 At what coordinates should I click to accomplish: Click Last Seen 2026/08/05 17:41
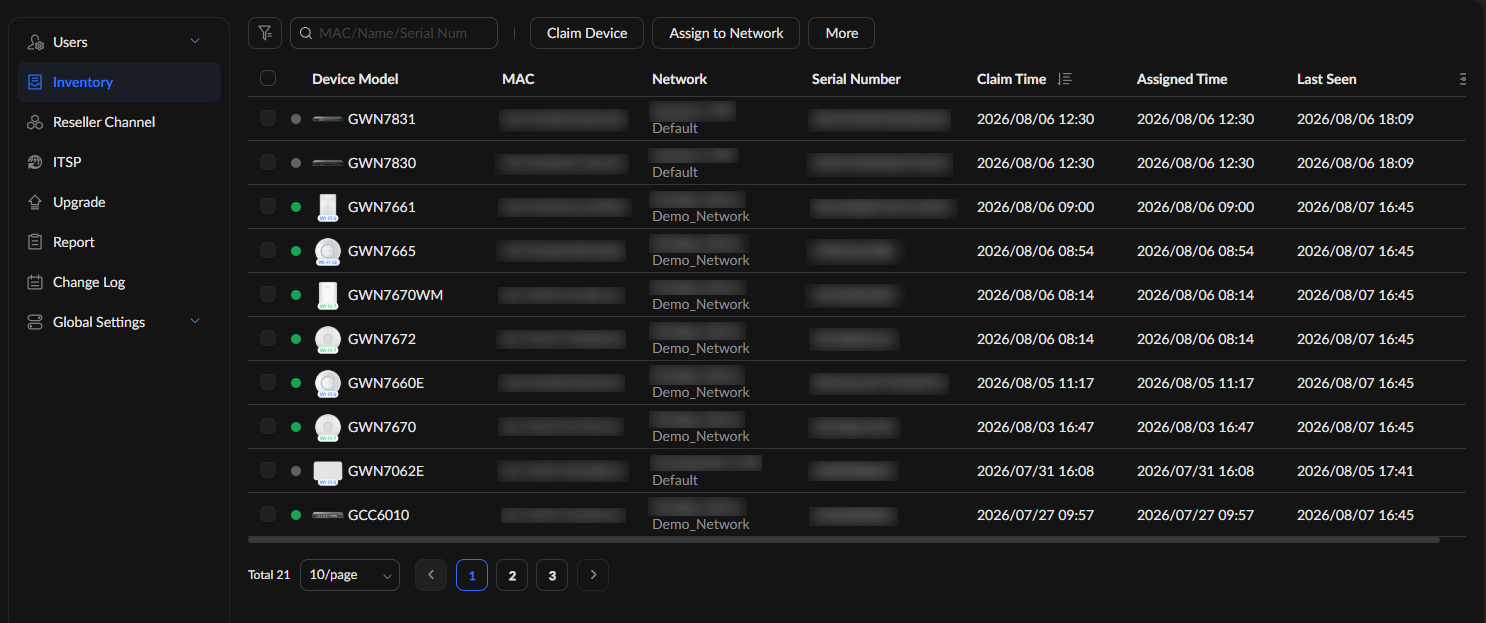(1355, 471)
